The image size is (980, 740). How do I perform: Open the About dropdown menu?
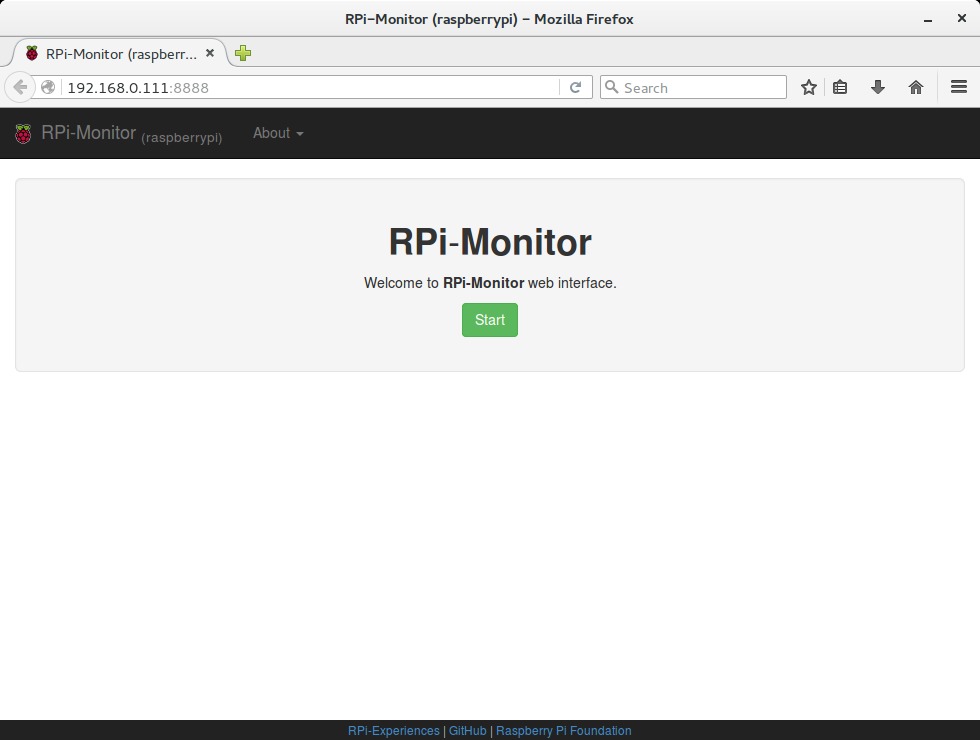click(277, 132)
